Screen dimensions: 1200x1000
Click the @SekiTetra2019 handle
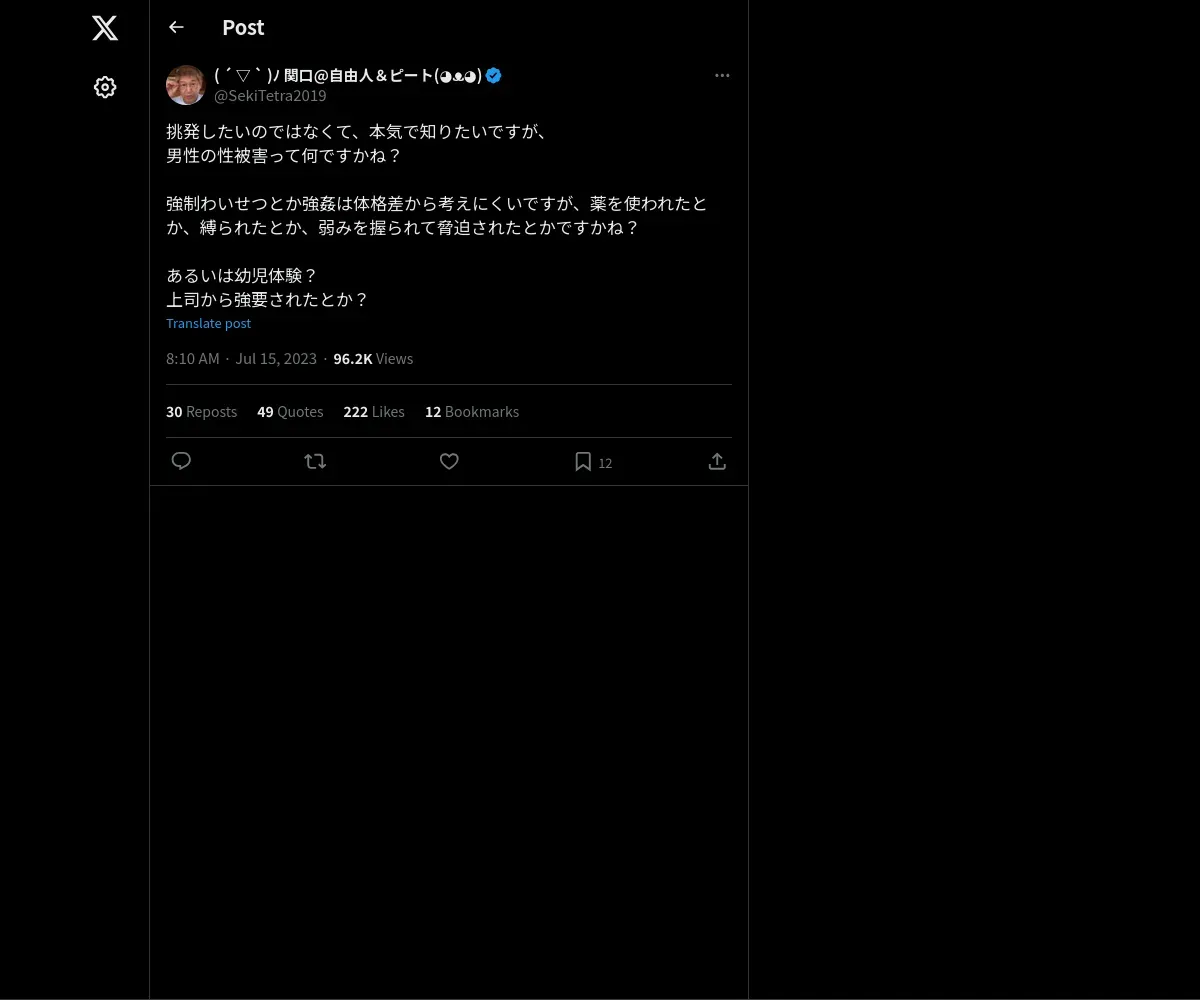click(270, 96)
